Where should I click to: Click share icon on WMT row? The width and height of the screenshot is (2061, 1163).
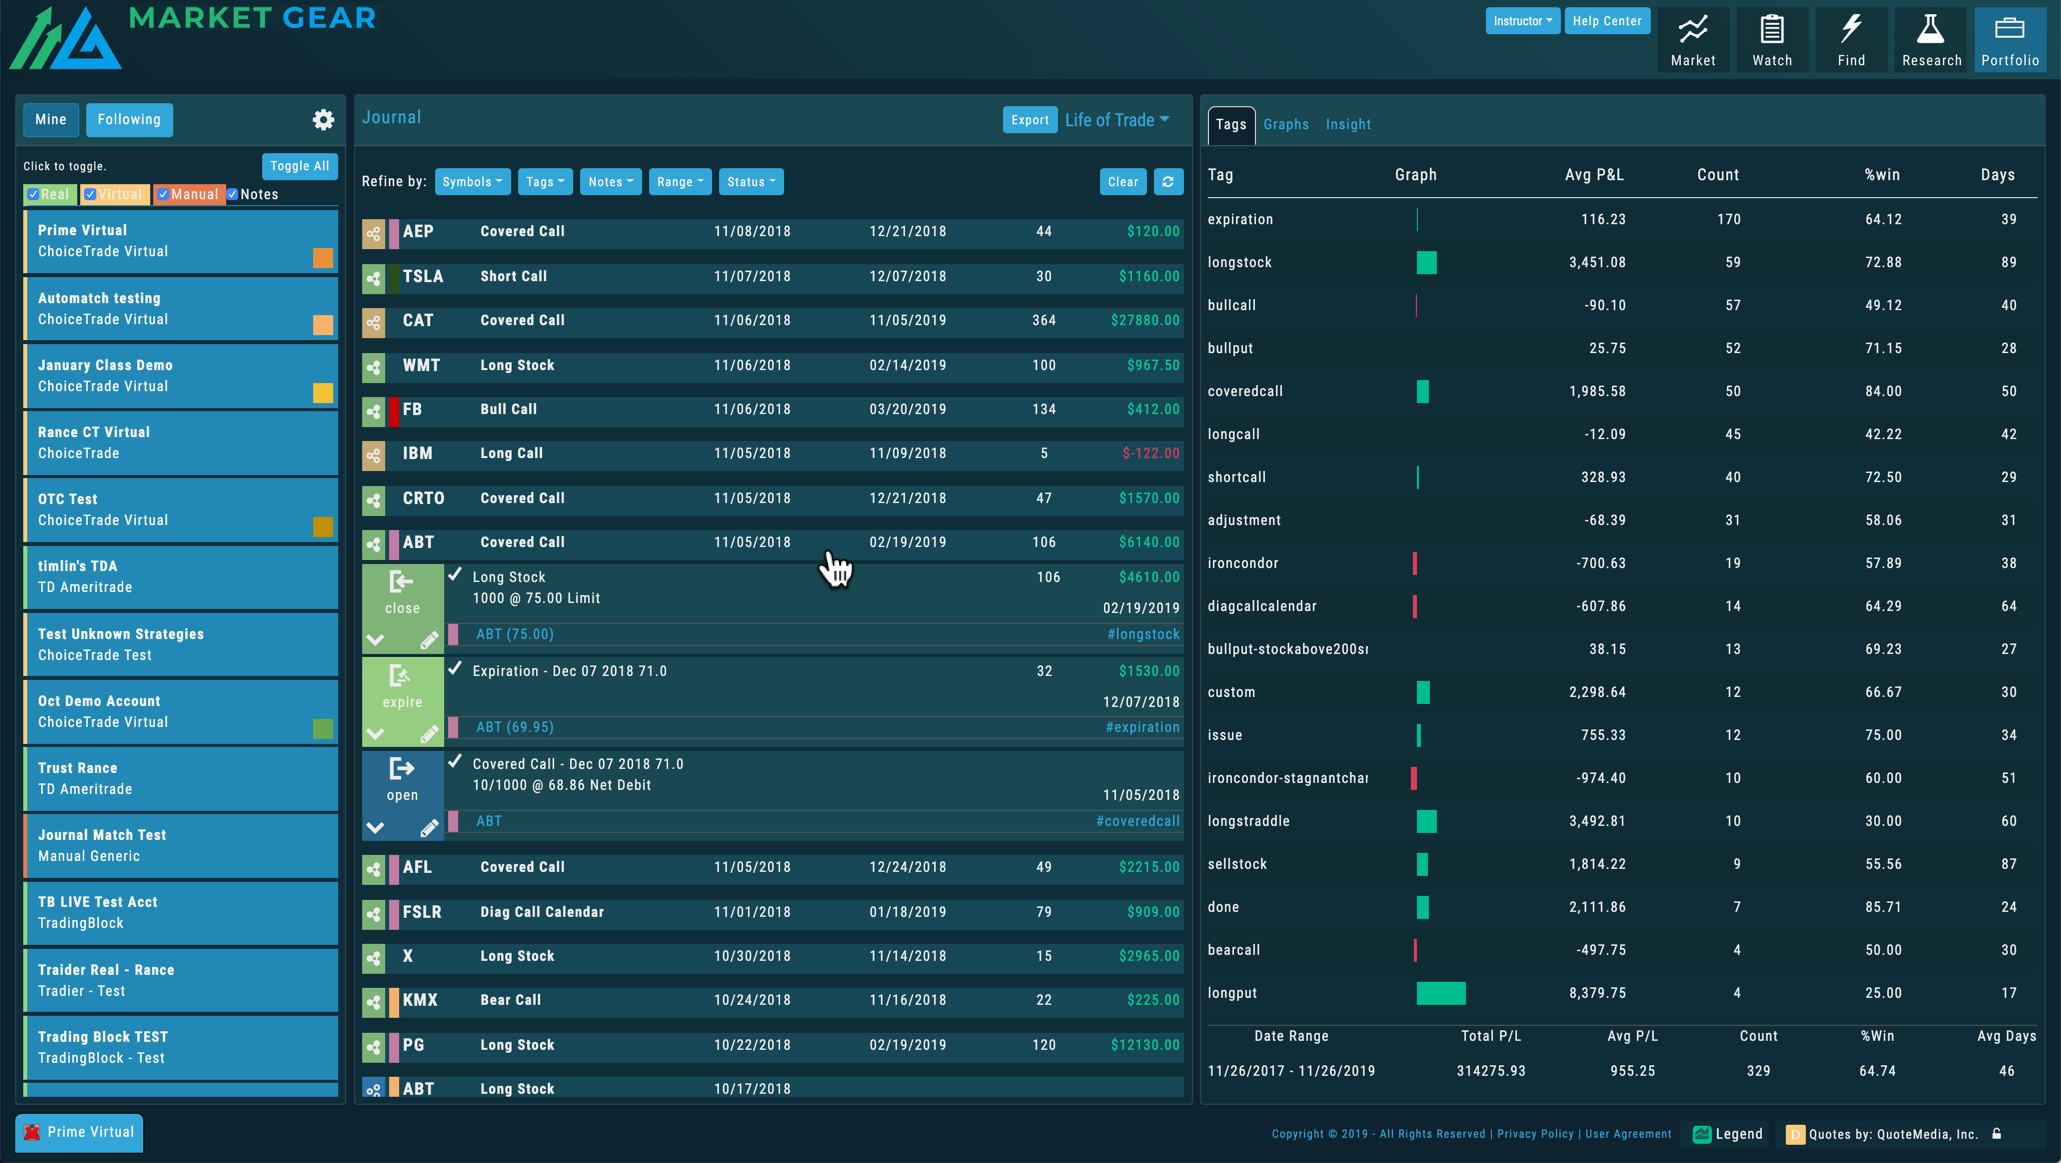[373, 367]
